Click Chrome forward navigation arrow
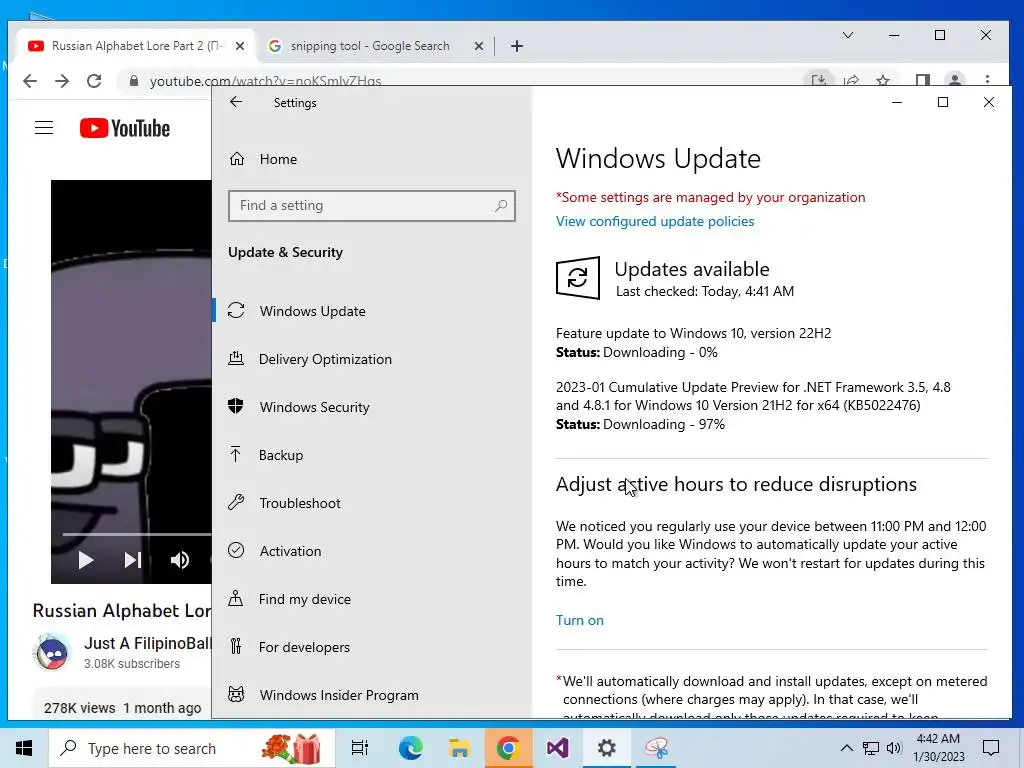This screenshot has width=1024, height=768. (x=62, y=80)
